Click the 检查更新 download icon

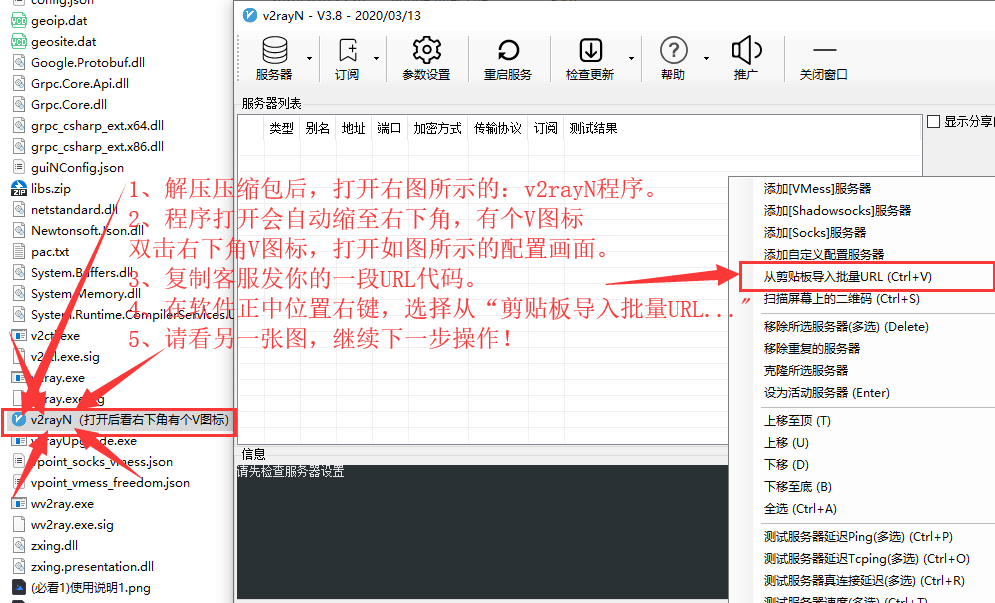point(591,50)
